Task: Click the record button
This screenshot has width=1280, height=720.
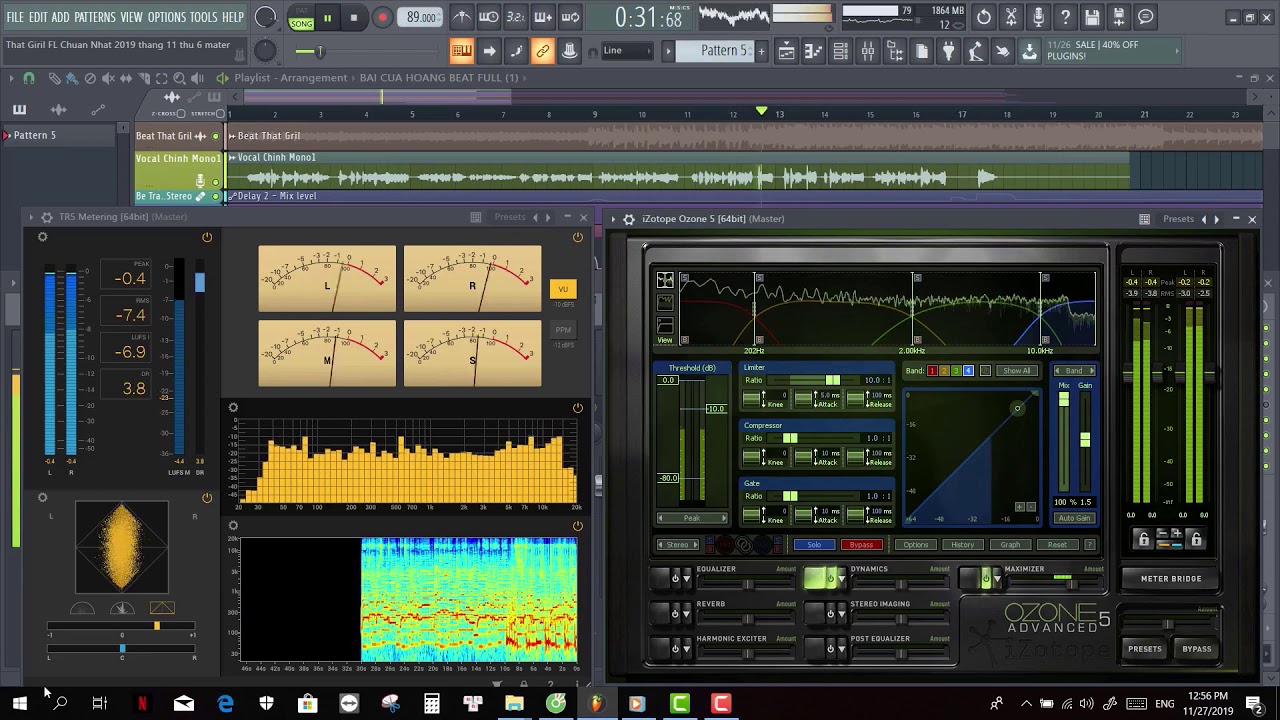Action: (x=382, y=17)
